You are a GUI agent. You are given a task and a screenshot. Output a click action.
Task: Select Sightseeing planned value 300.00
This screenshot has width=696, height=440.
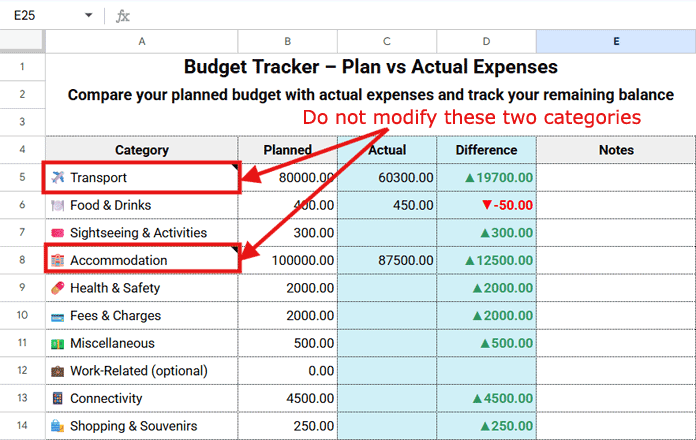[x=288, y=233]
